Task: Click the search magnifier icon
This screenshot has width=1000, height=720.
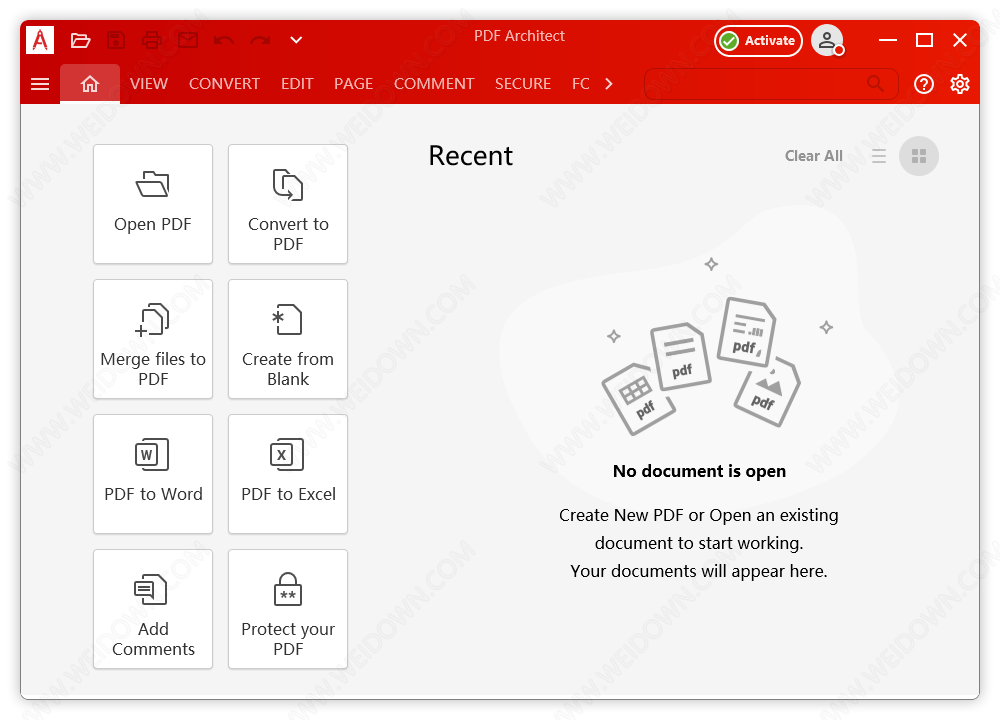Action: (876, 84)
